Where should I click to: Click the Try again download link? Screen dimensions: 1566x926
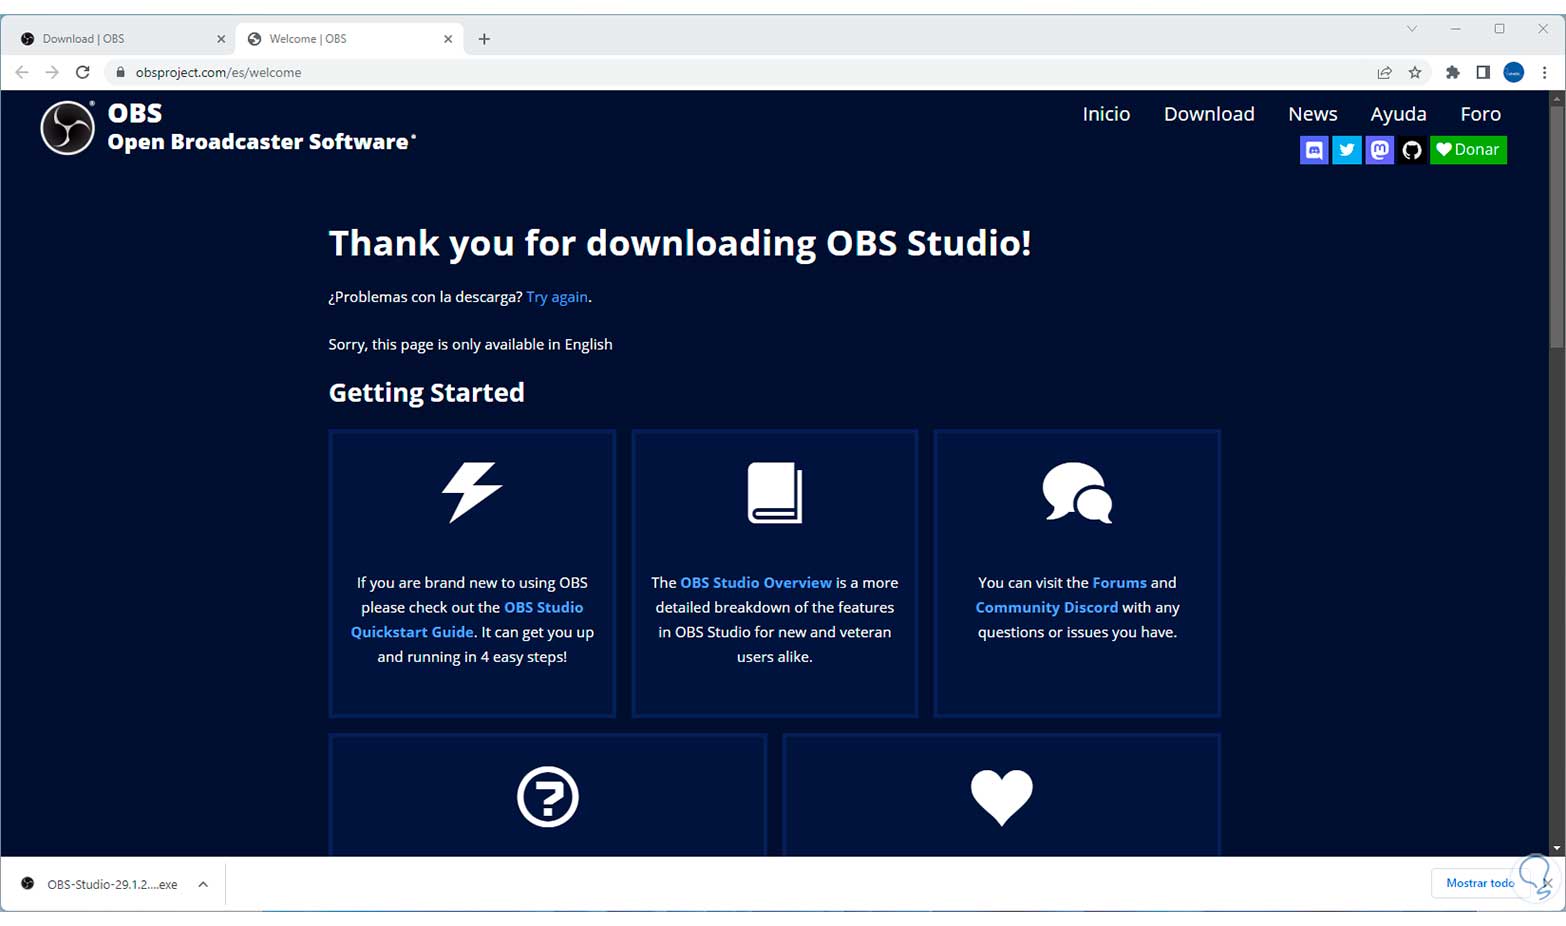(557, 297)
